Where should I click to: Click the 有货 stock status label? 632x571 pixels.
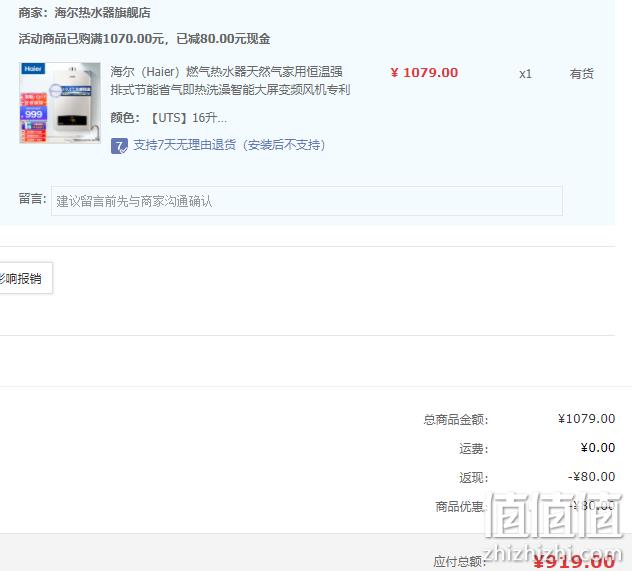[581, 74]
